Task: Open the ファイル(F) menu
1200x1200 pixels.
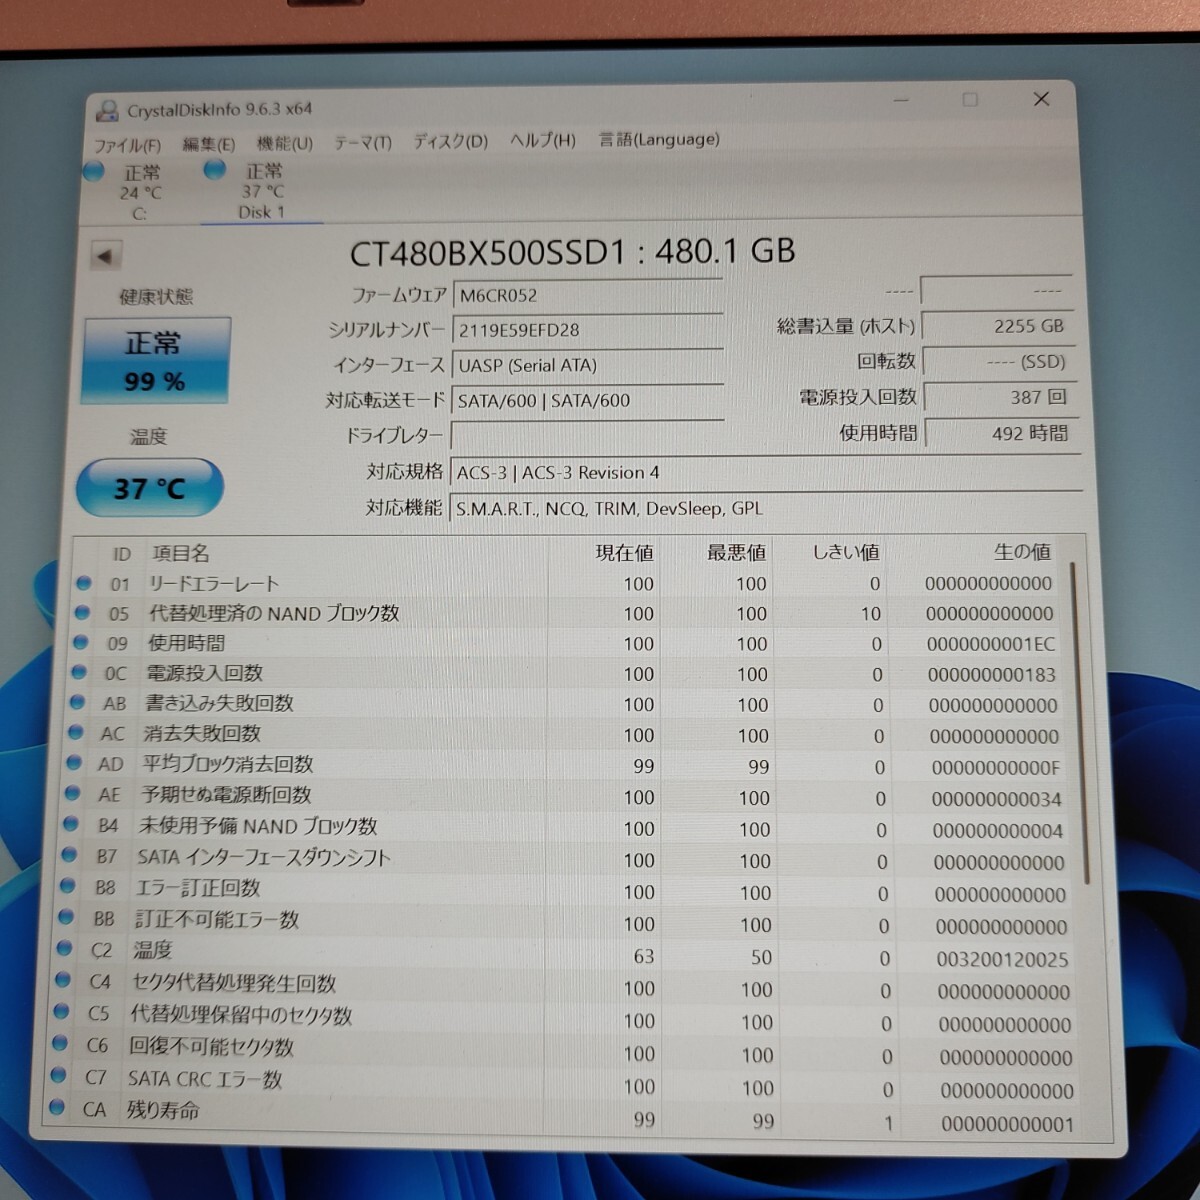Action: pyautogui.click(x=131, y=144)
